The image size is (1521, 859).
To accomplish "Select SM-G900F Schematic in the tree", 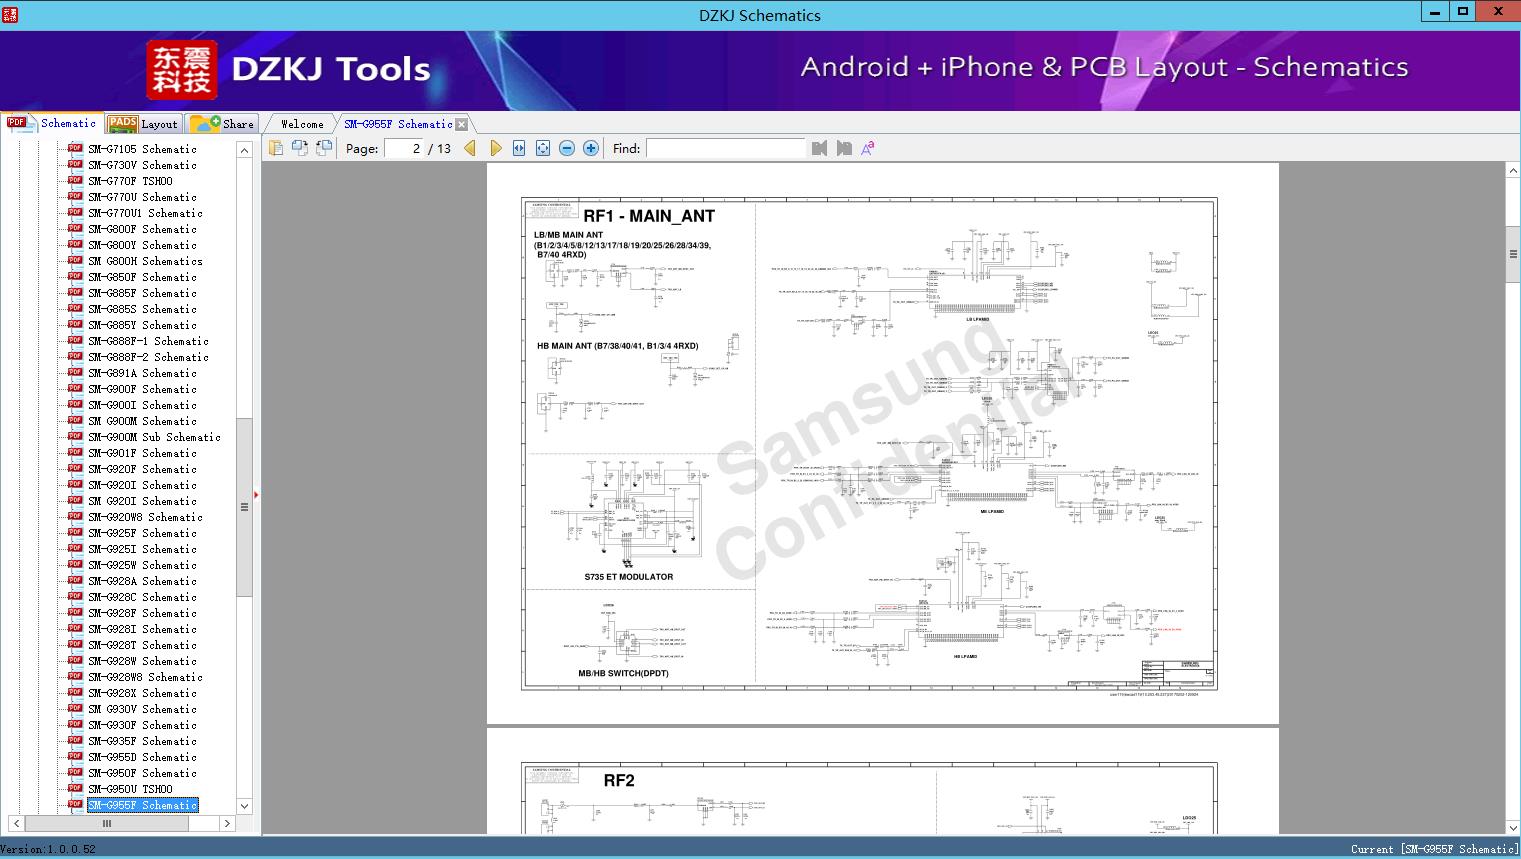I will [142, 389].
